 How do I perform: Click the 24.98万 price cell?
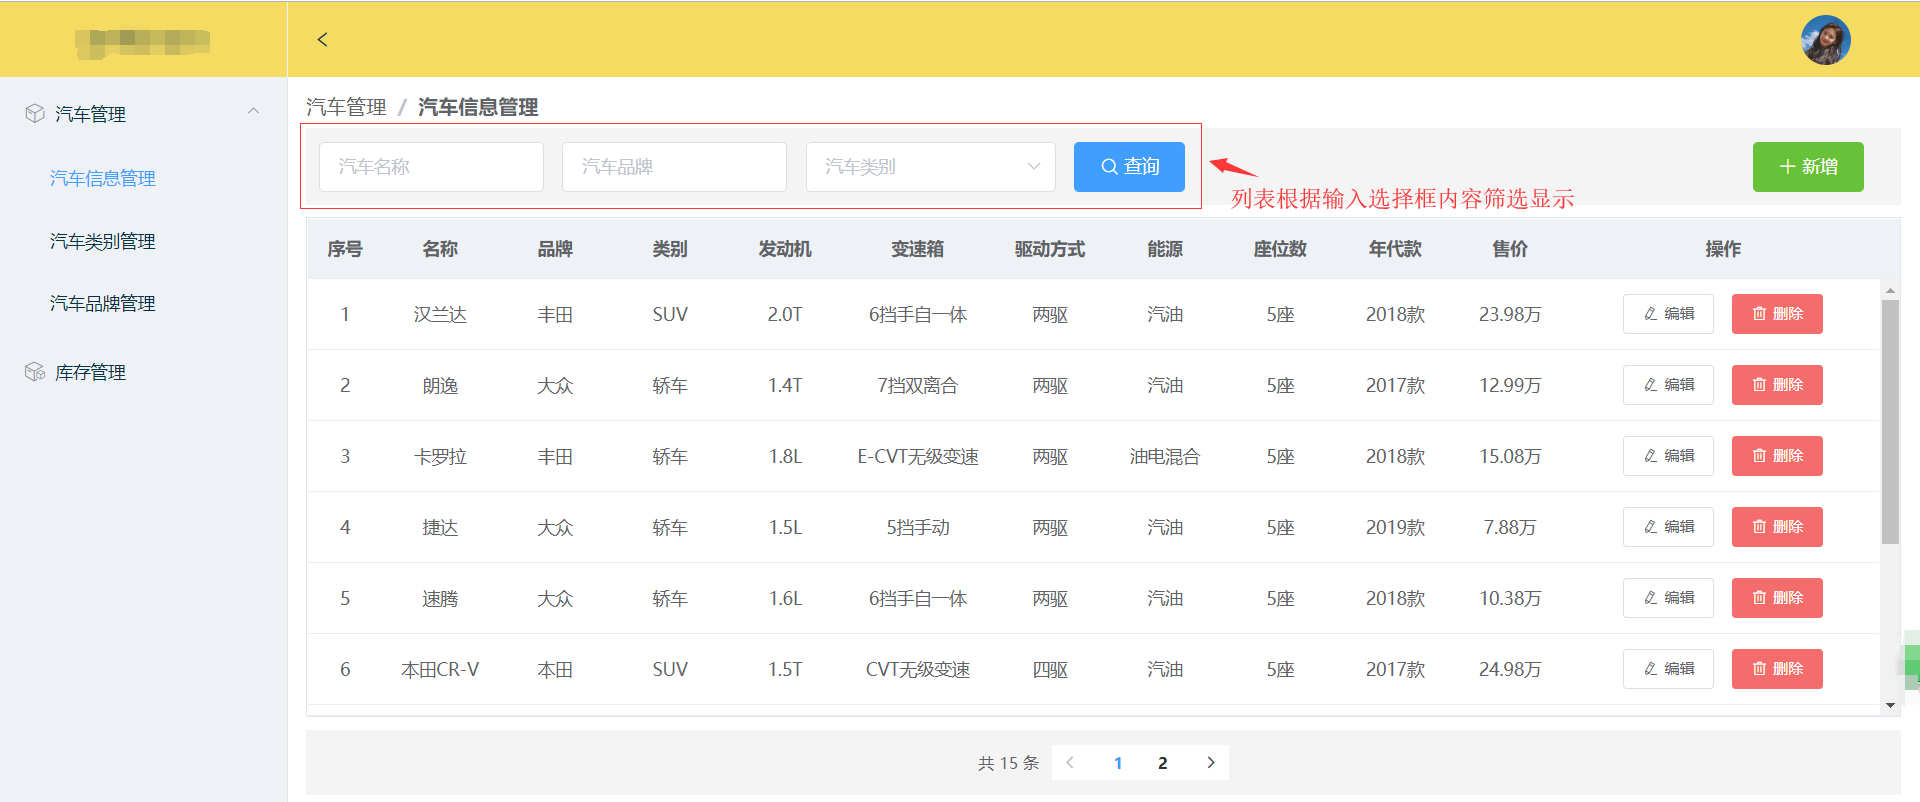1510,670
